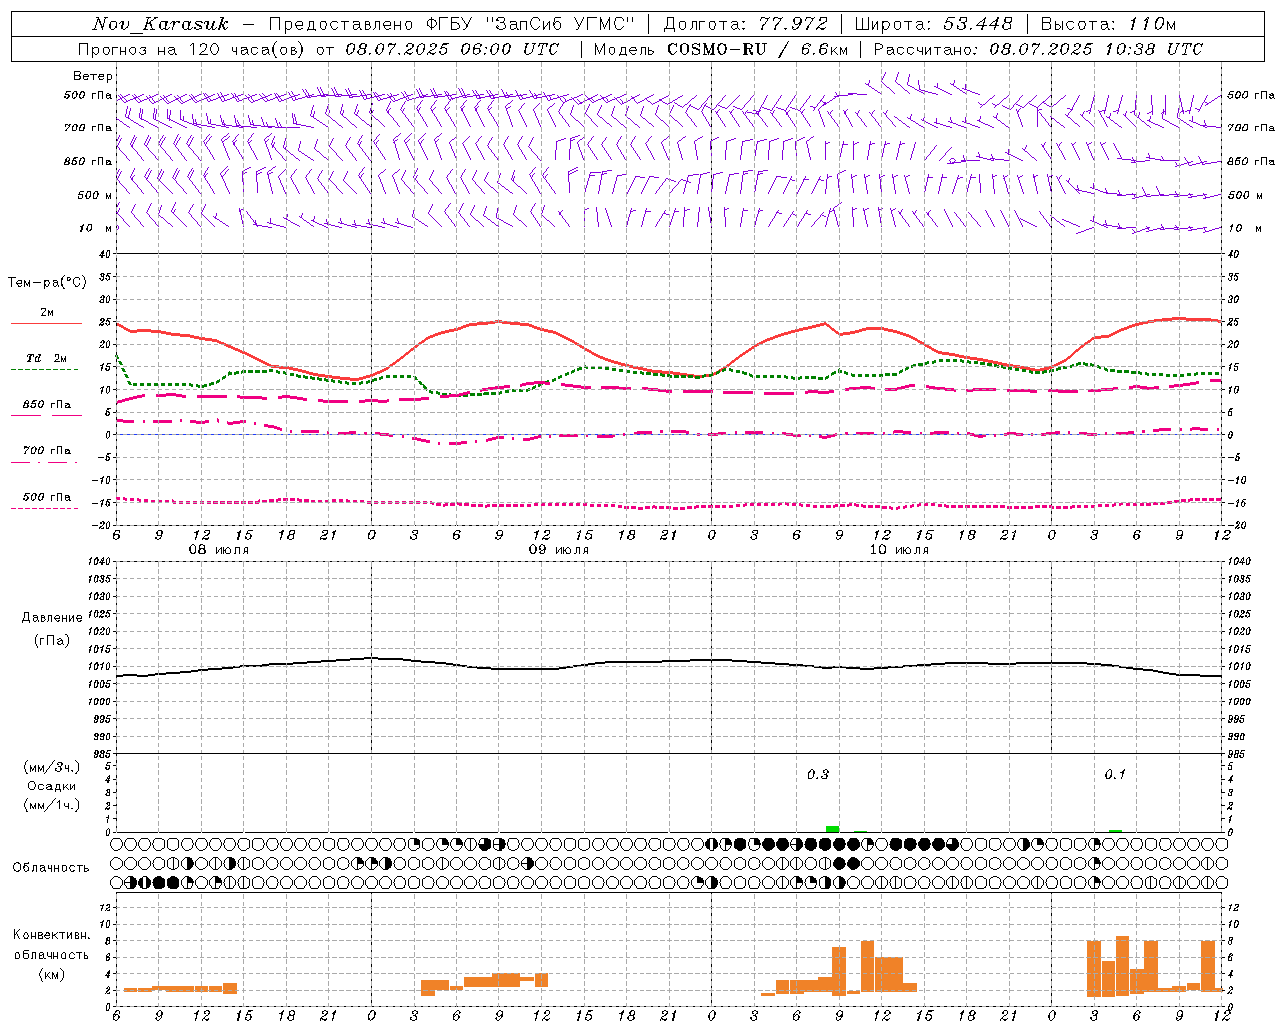Click the '(гПа)' unit under Давление

pyautogui.click(x=51, y=640)
